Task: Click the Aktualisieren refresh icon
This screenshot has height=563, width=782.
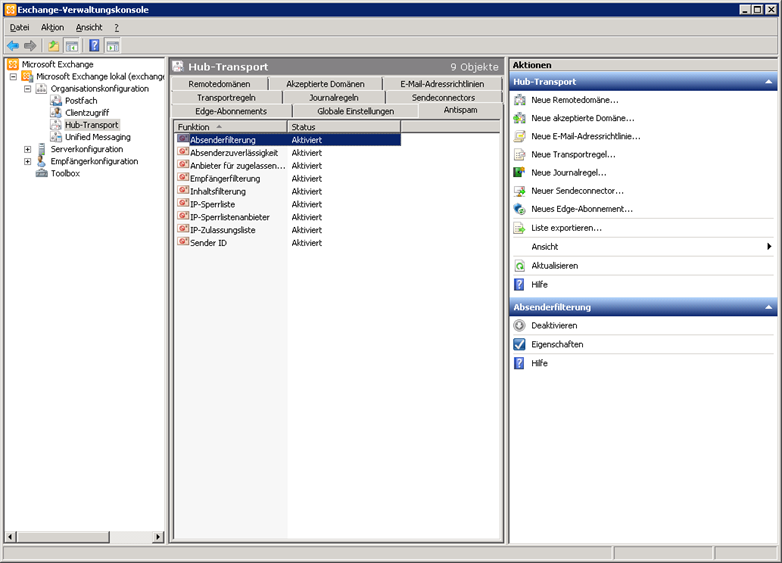Action: tap(519, 266)
